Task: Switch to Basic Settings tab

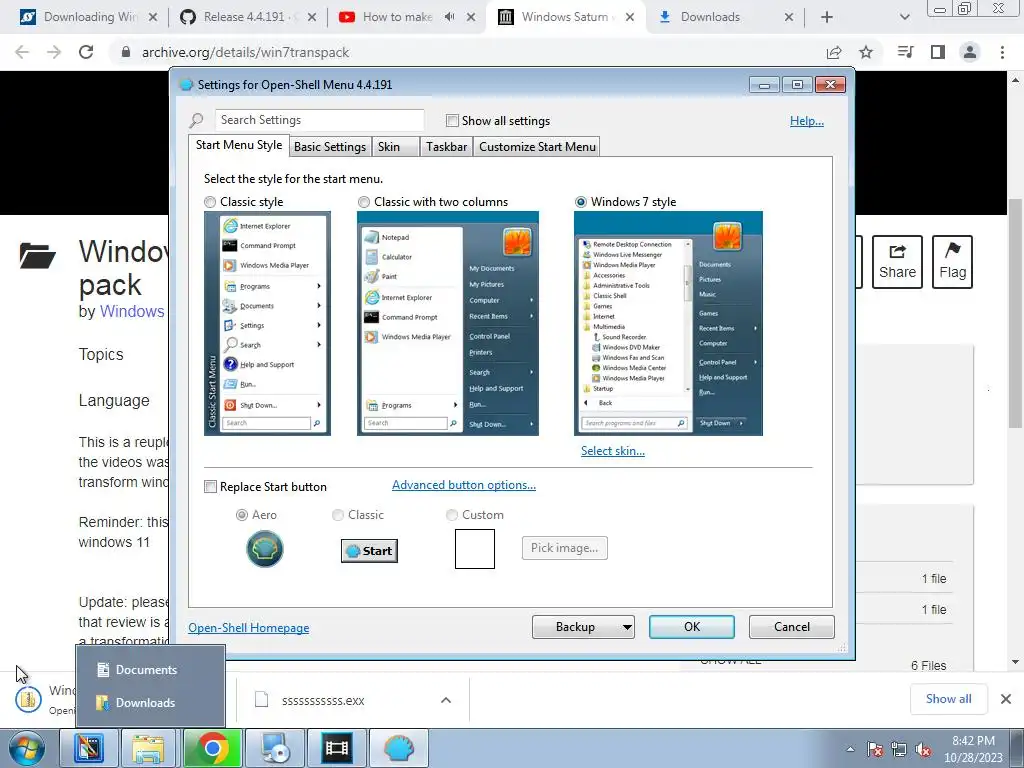Action: pyautogui.click(x=330, y=147)
